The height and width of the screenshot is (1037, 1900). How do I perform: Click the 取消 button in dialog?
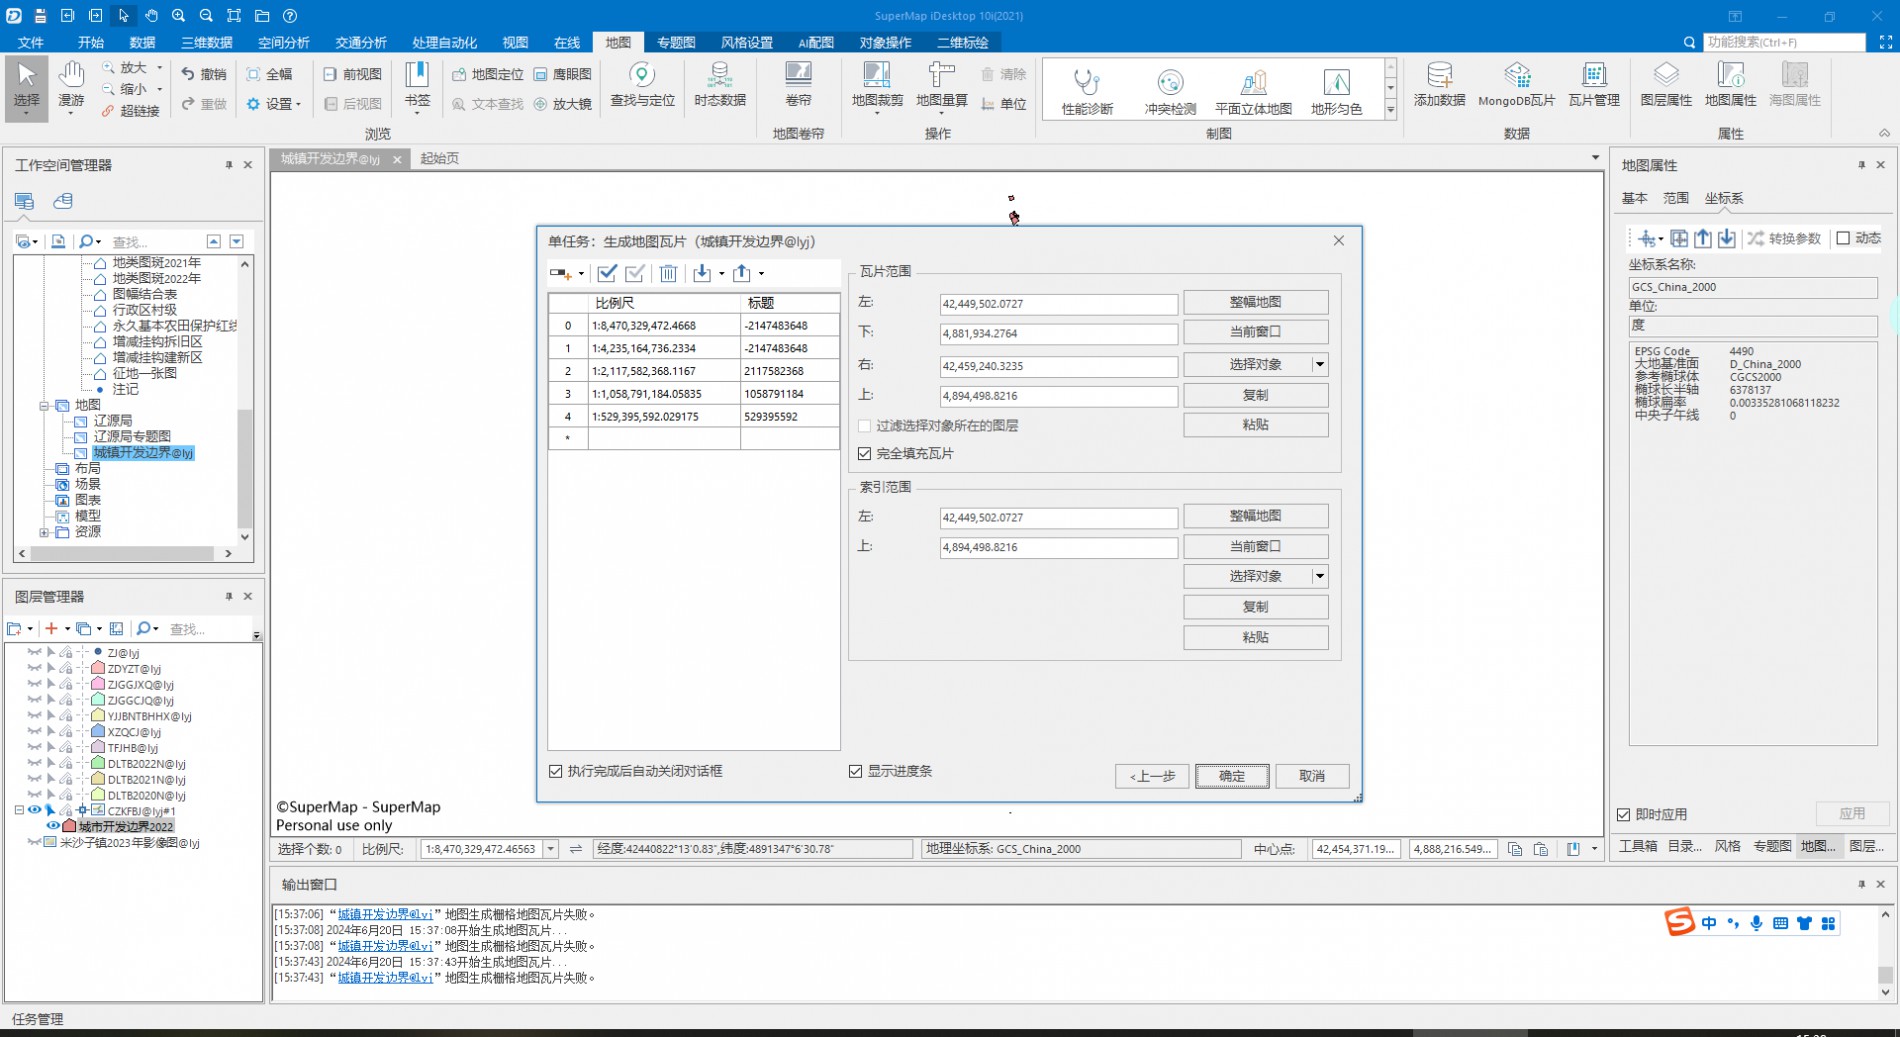tap(1312, 776)
